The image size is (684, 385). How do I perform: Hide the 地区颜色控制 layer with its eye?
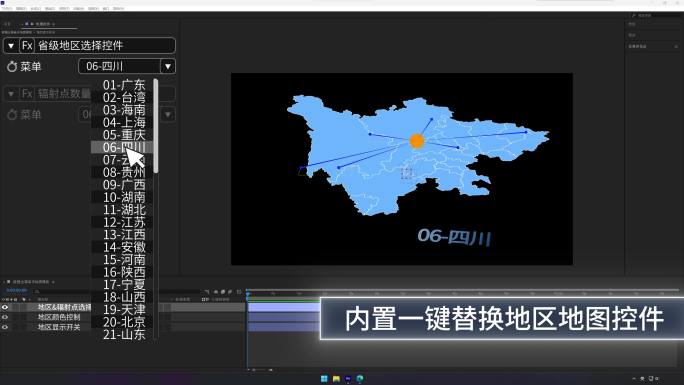(x=5, y=317)
